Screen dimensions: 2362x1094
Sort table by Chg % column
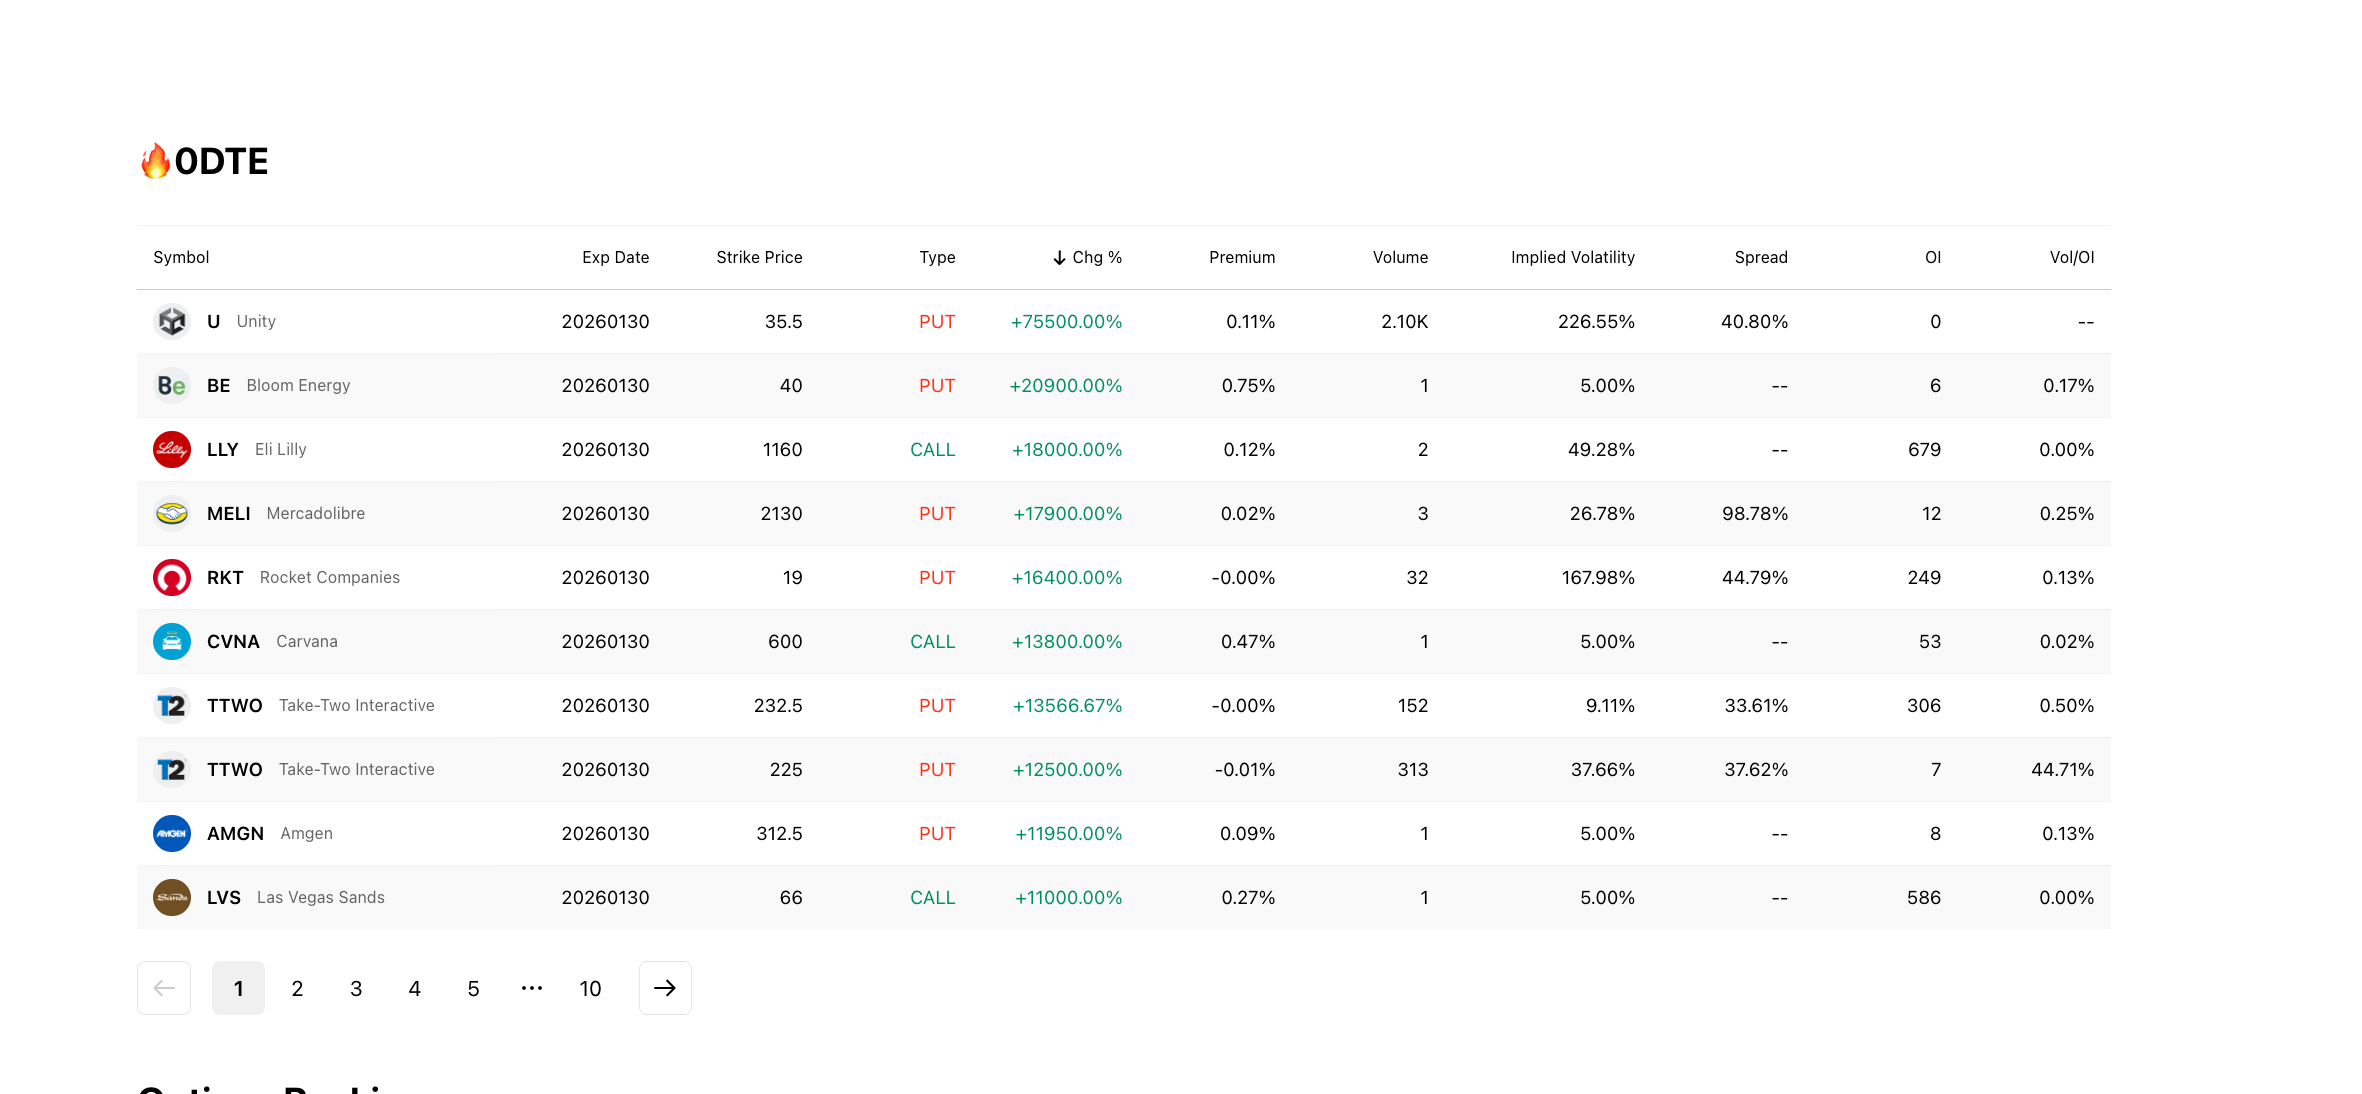[1087, 257]
